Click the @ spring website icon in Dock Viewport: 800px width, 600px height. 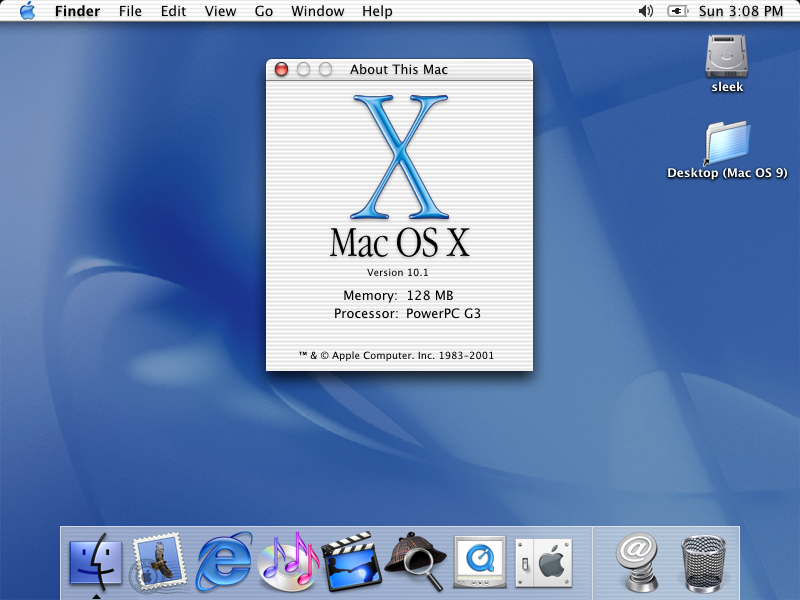tap(637, 562)
